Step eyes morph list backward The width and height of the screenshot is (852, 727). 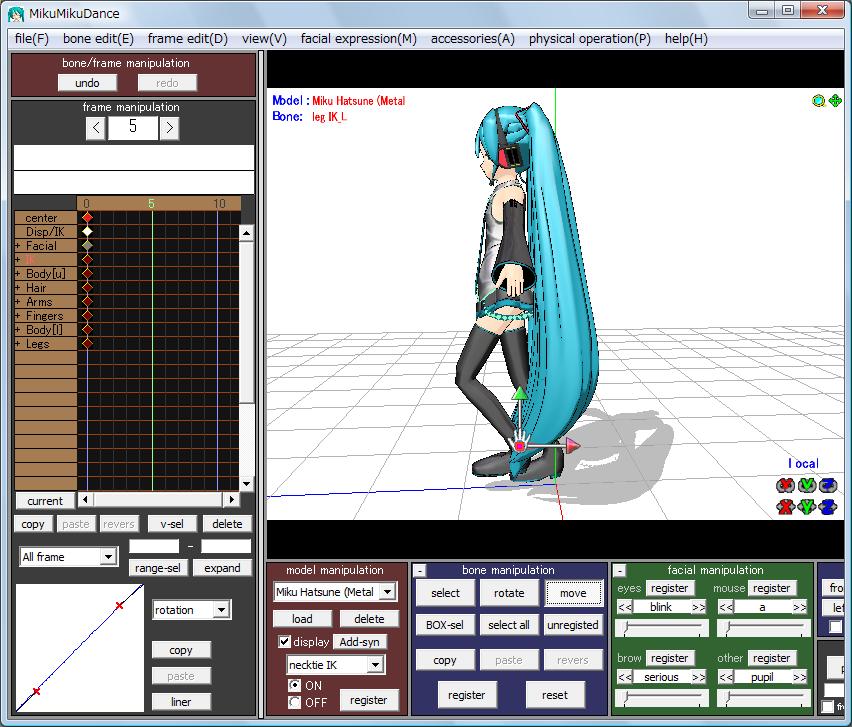click(625, 607)
